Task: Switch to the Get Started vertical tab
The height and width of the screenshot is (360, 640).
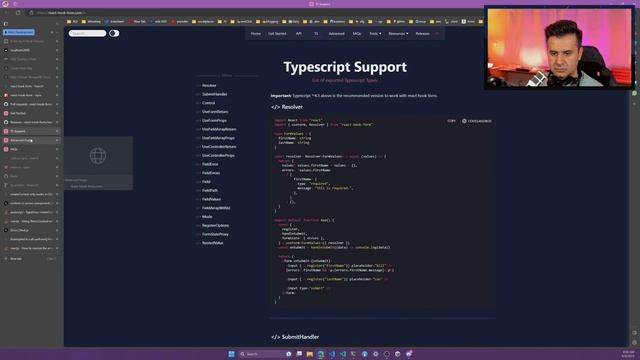Action: (x=31, y=113)
